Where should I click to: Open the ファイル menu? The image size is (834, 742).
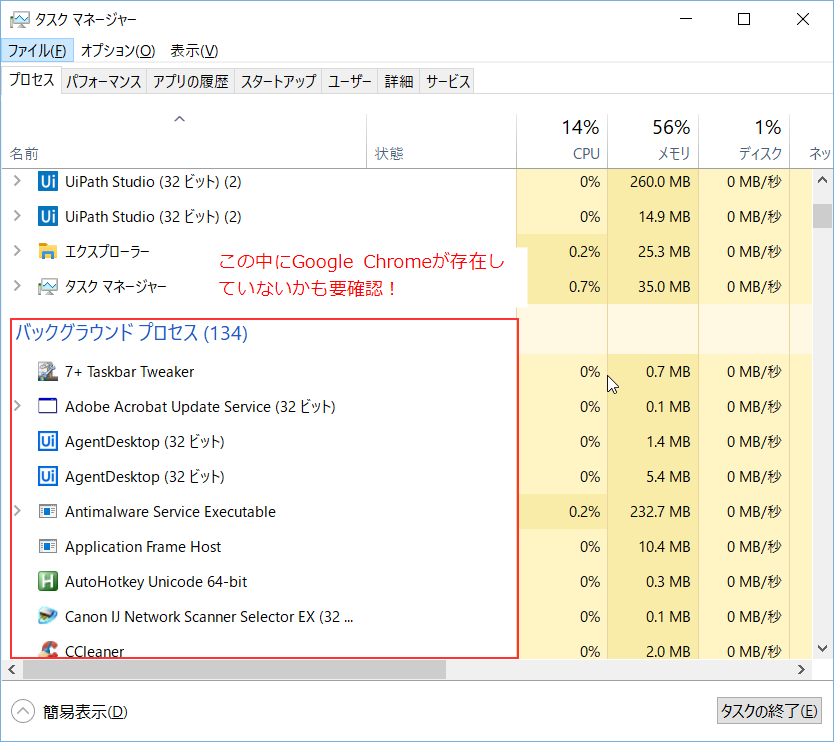(37, 51)
